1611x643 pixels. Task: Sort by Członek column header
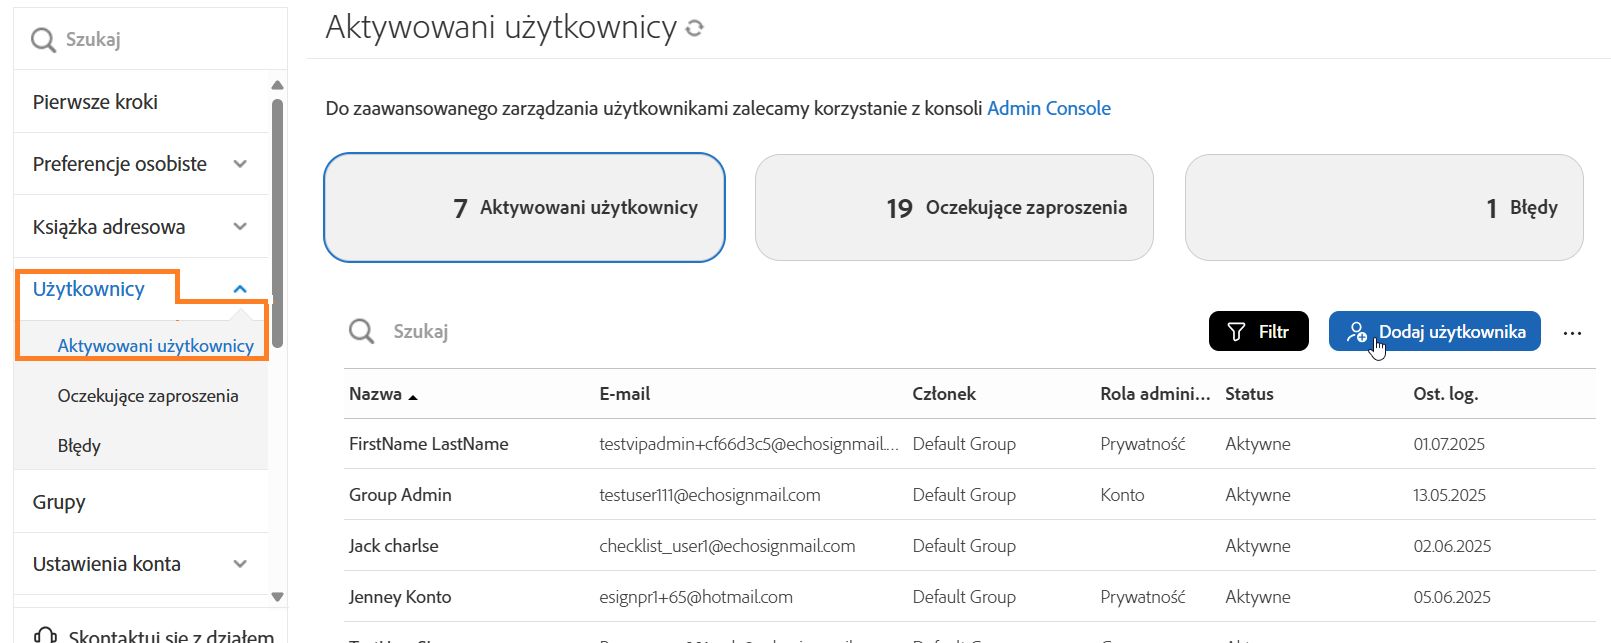click(944, 394)
